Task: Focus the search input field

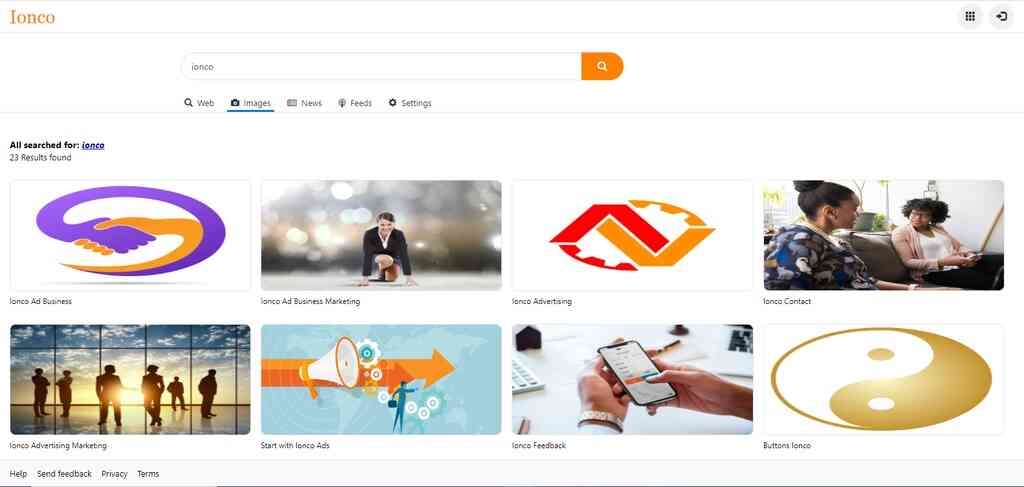Action: tap(381, 67)
